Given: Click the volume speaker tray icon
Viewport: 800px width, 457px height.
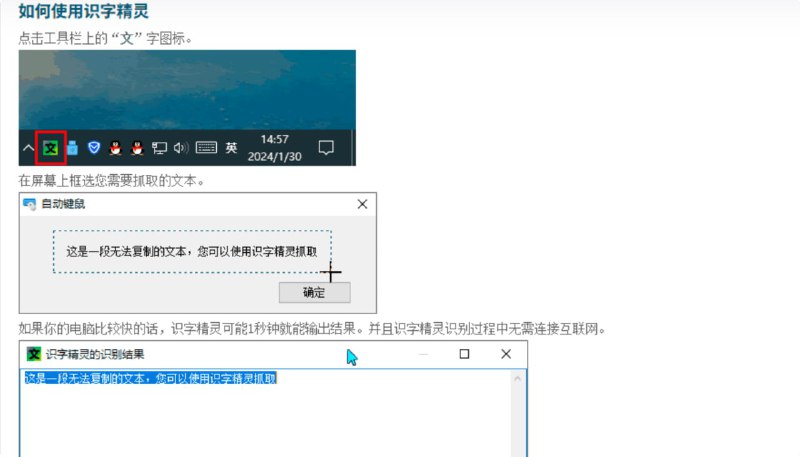Looking at the screenshot, I should (181, 148).
